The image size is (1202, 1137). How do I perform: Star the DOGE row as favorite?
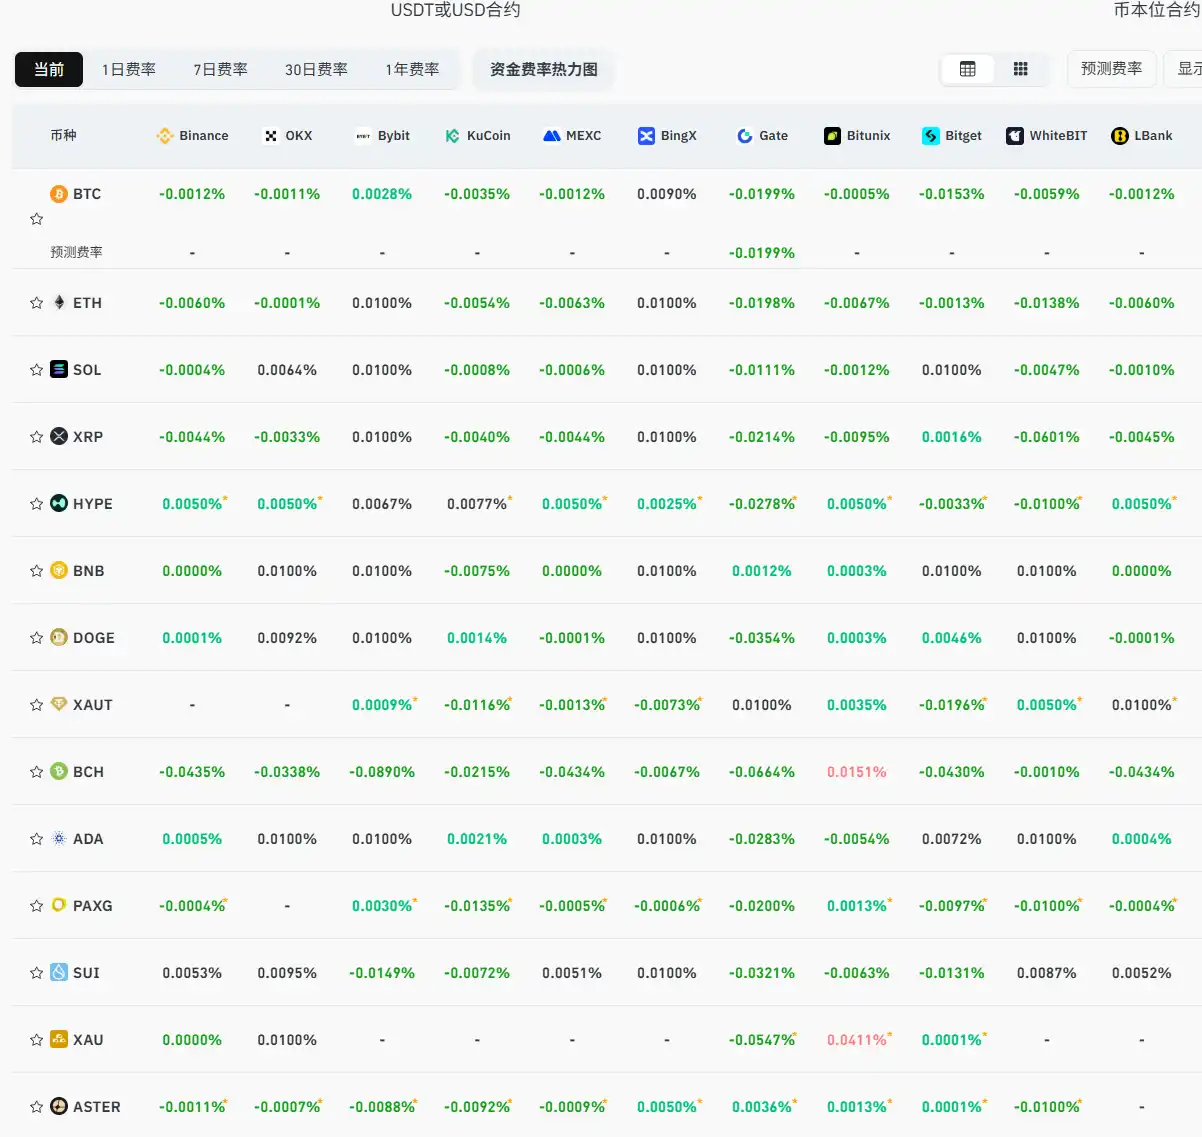37,638
